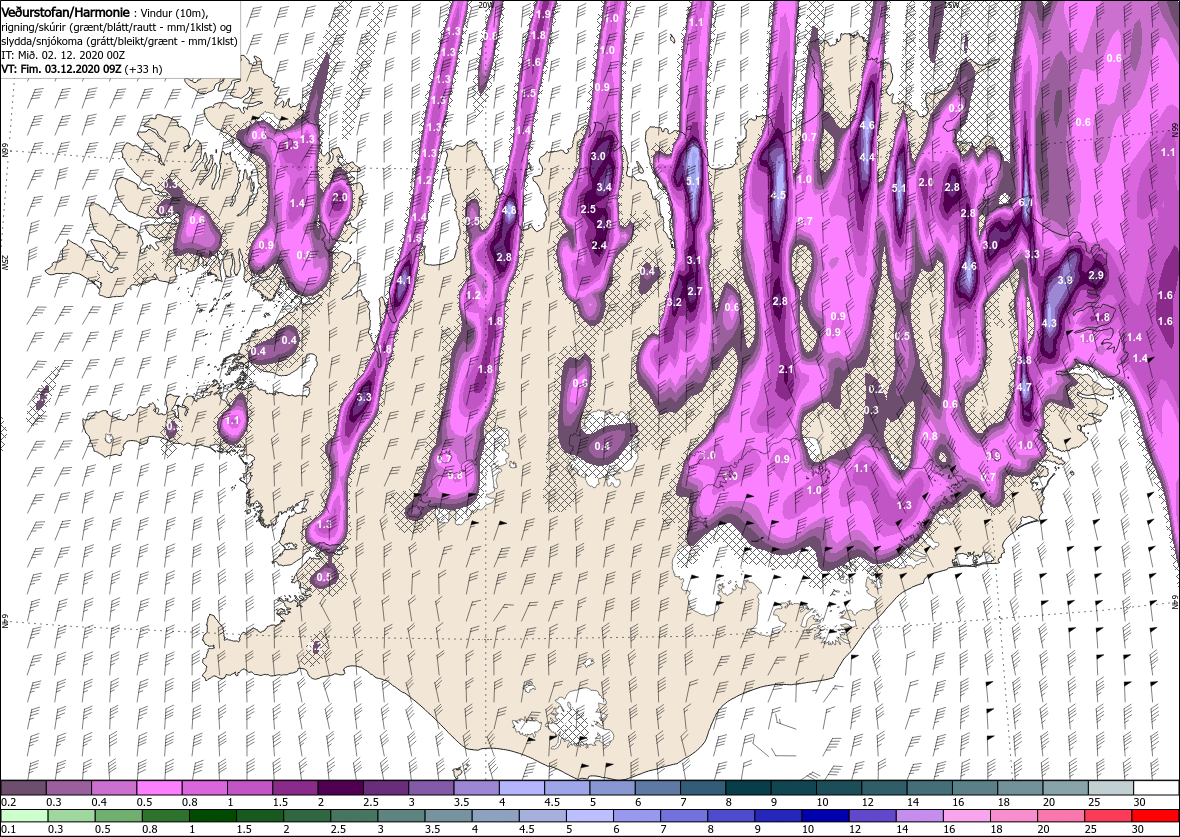Click the 3.4 precipitation value on the map
Screen dimensions: 1180x837
coord(604,187)
